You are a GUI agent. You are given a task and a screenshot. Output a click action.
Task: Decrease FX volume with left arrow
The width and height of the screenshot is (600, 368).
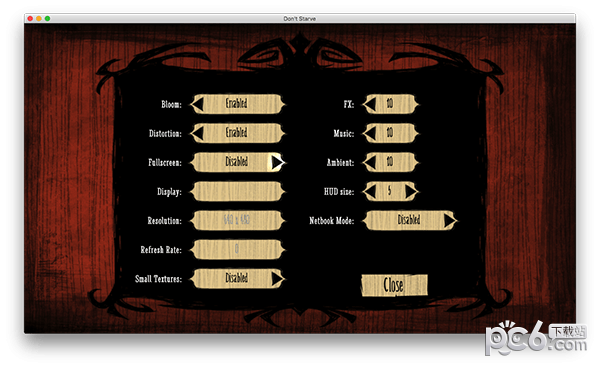pyautogui.click(x=370, y=104)
